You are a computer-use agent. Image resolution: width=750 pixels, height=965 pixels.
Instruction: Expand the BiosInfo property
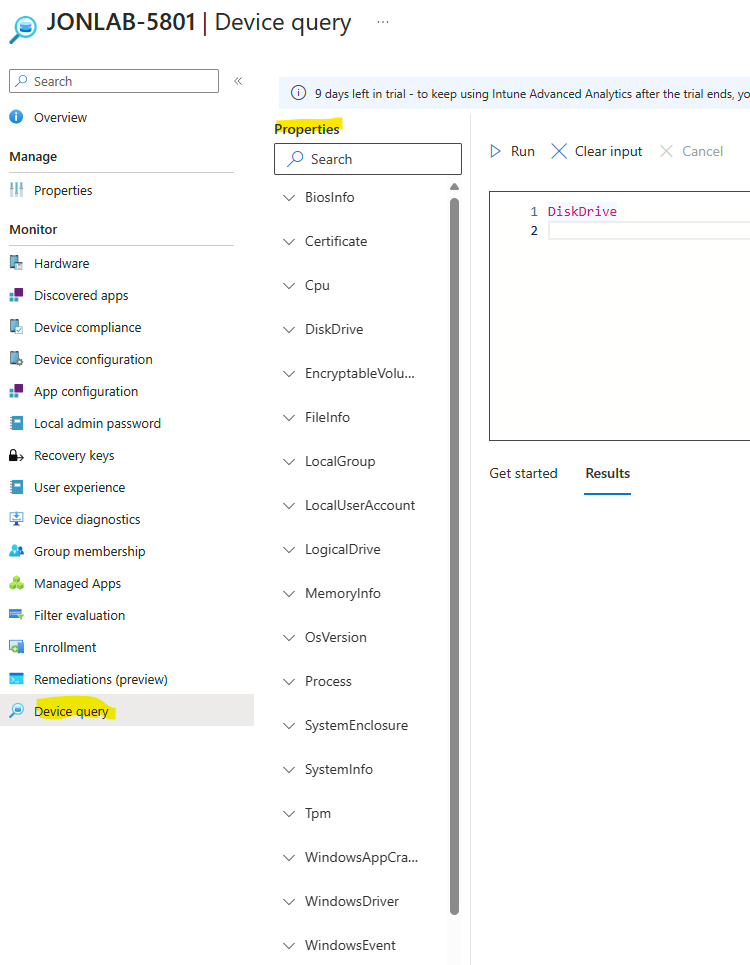click(x=289, y=198)
